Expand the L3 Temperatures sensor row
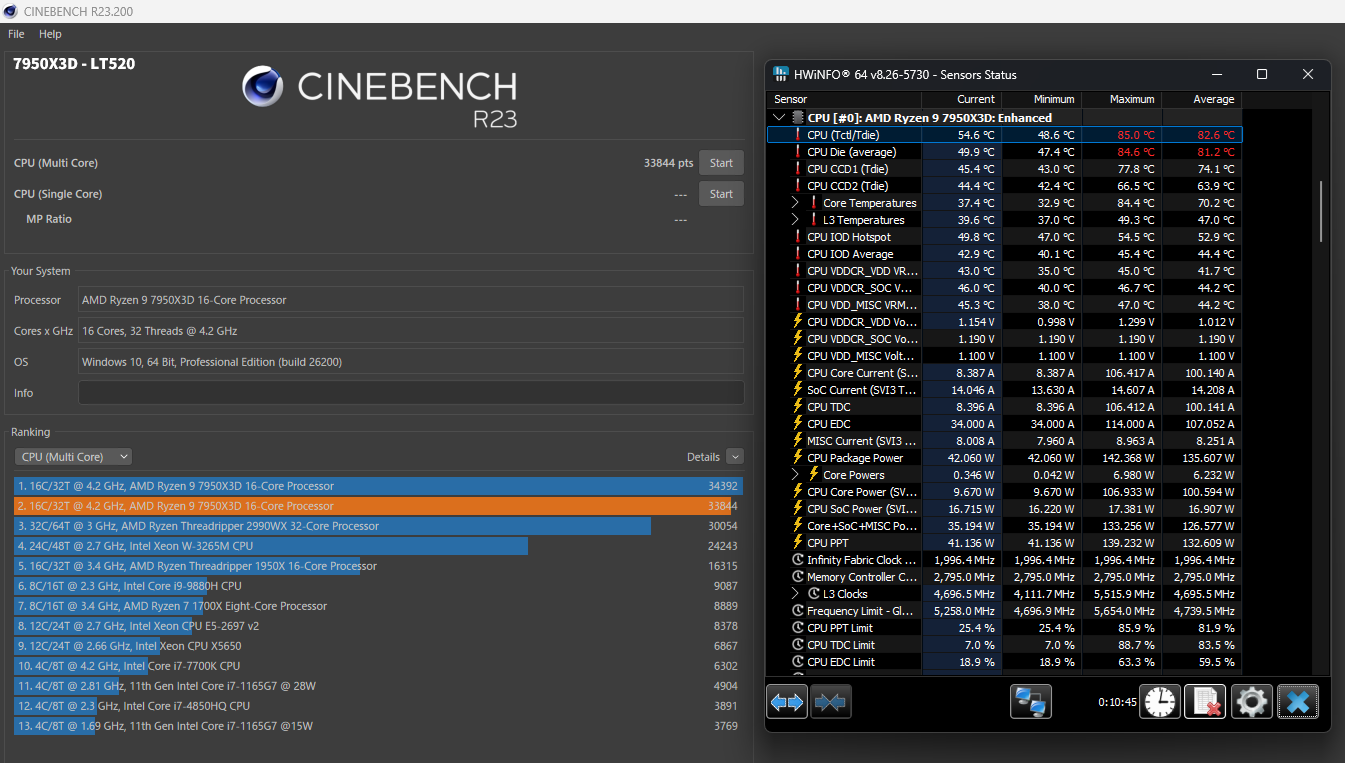This screenshot has height=763, width=1345. pos(796,220)
